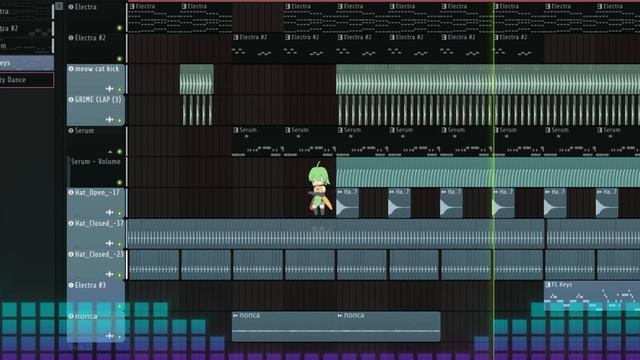Click the waveform icon on Hat_Closed_-23 track
The height and width of the screenshot is (360, 640).
[x=109, y=274]
